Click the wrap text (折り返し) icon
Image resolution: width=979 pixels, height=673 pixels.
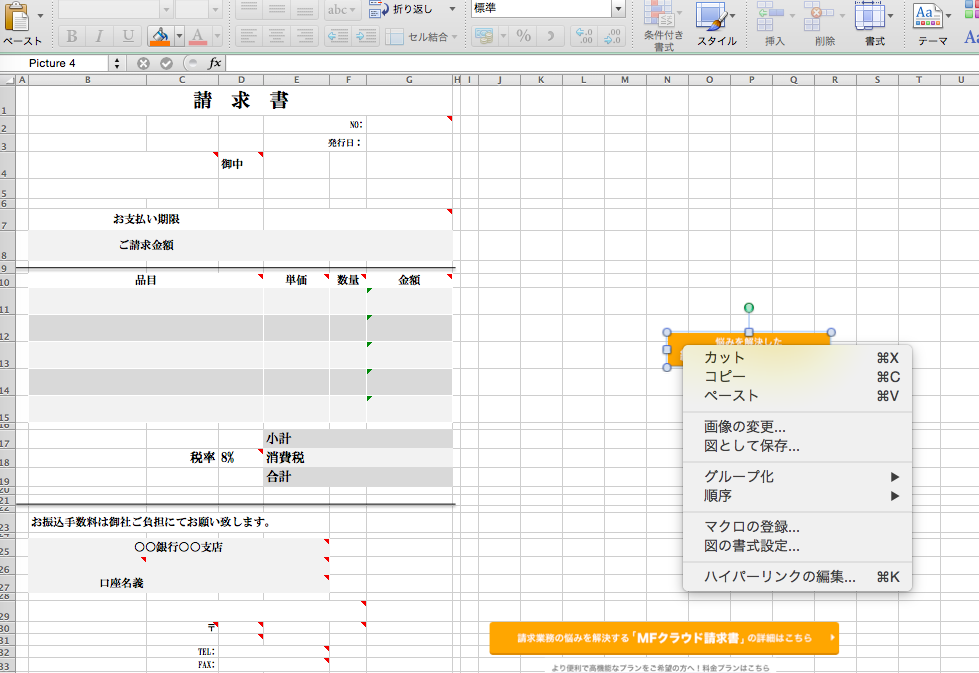tap(378, 9)
